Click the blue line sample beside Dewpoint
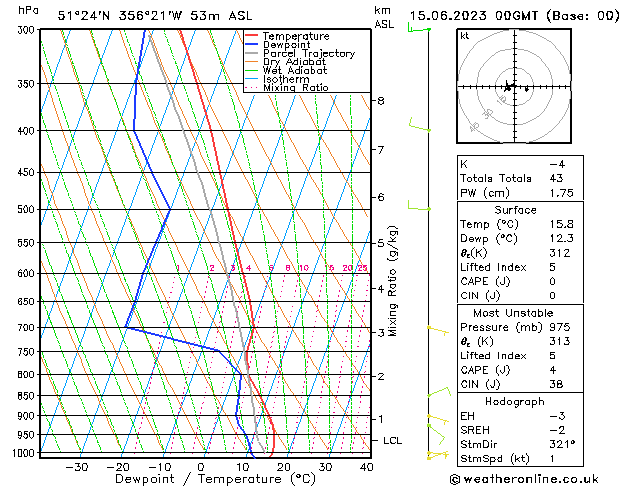The width and height of the screenshot is (629, 486). pos(252,45)
